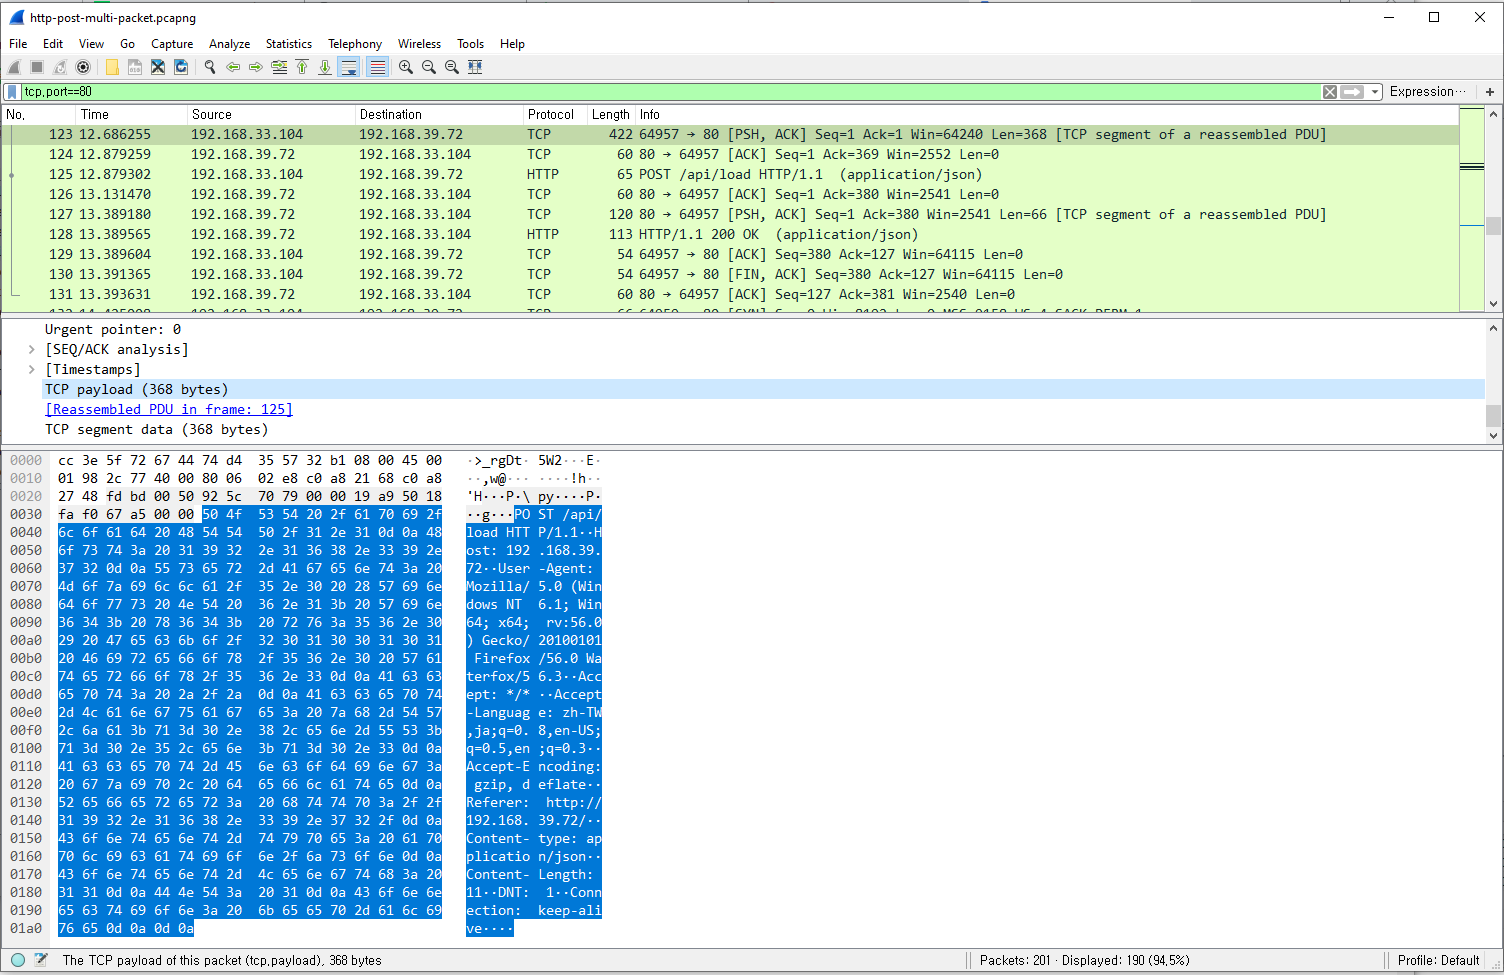Open the display filter history dropdown
The height and width of the screenshot is (975, 1504).
tap(1376, 92)
